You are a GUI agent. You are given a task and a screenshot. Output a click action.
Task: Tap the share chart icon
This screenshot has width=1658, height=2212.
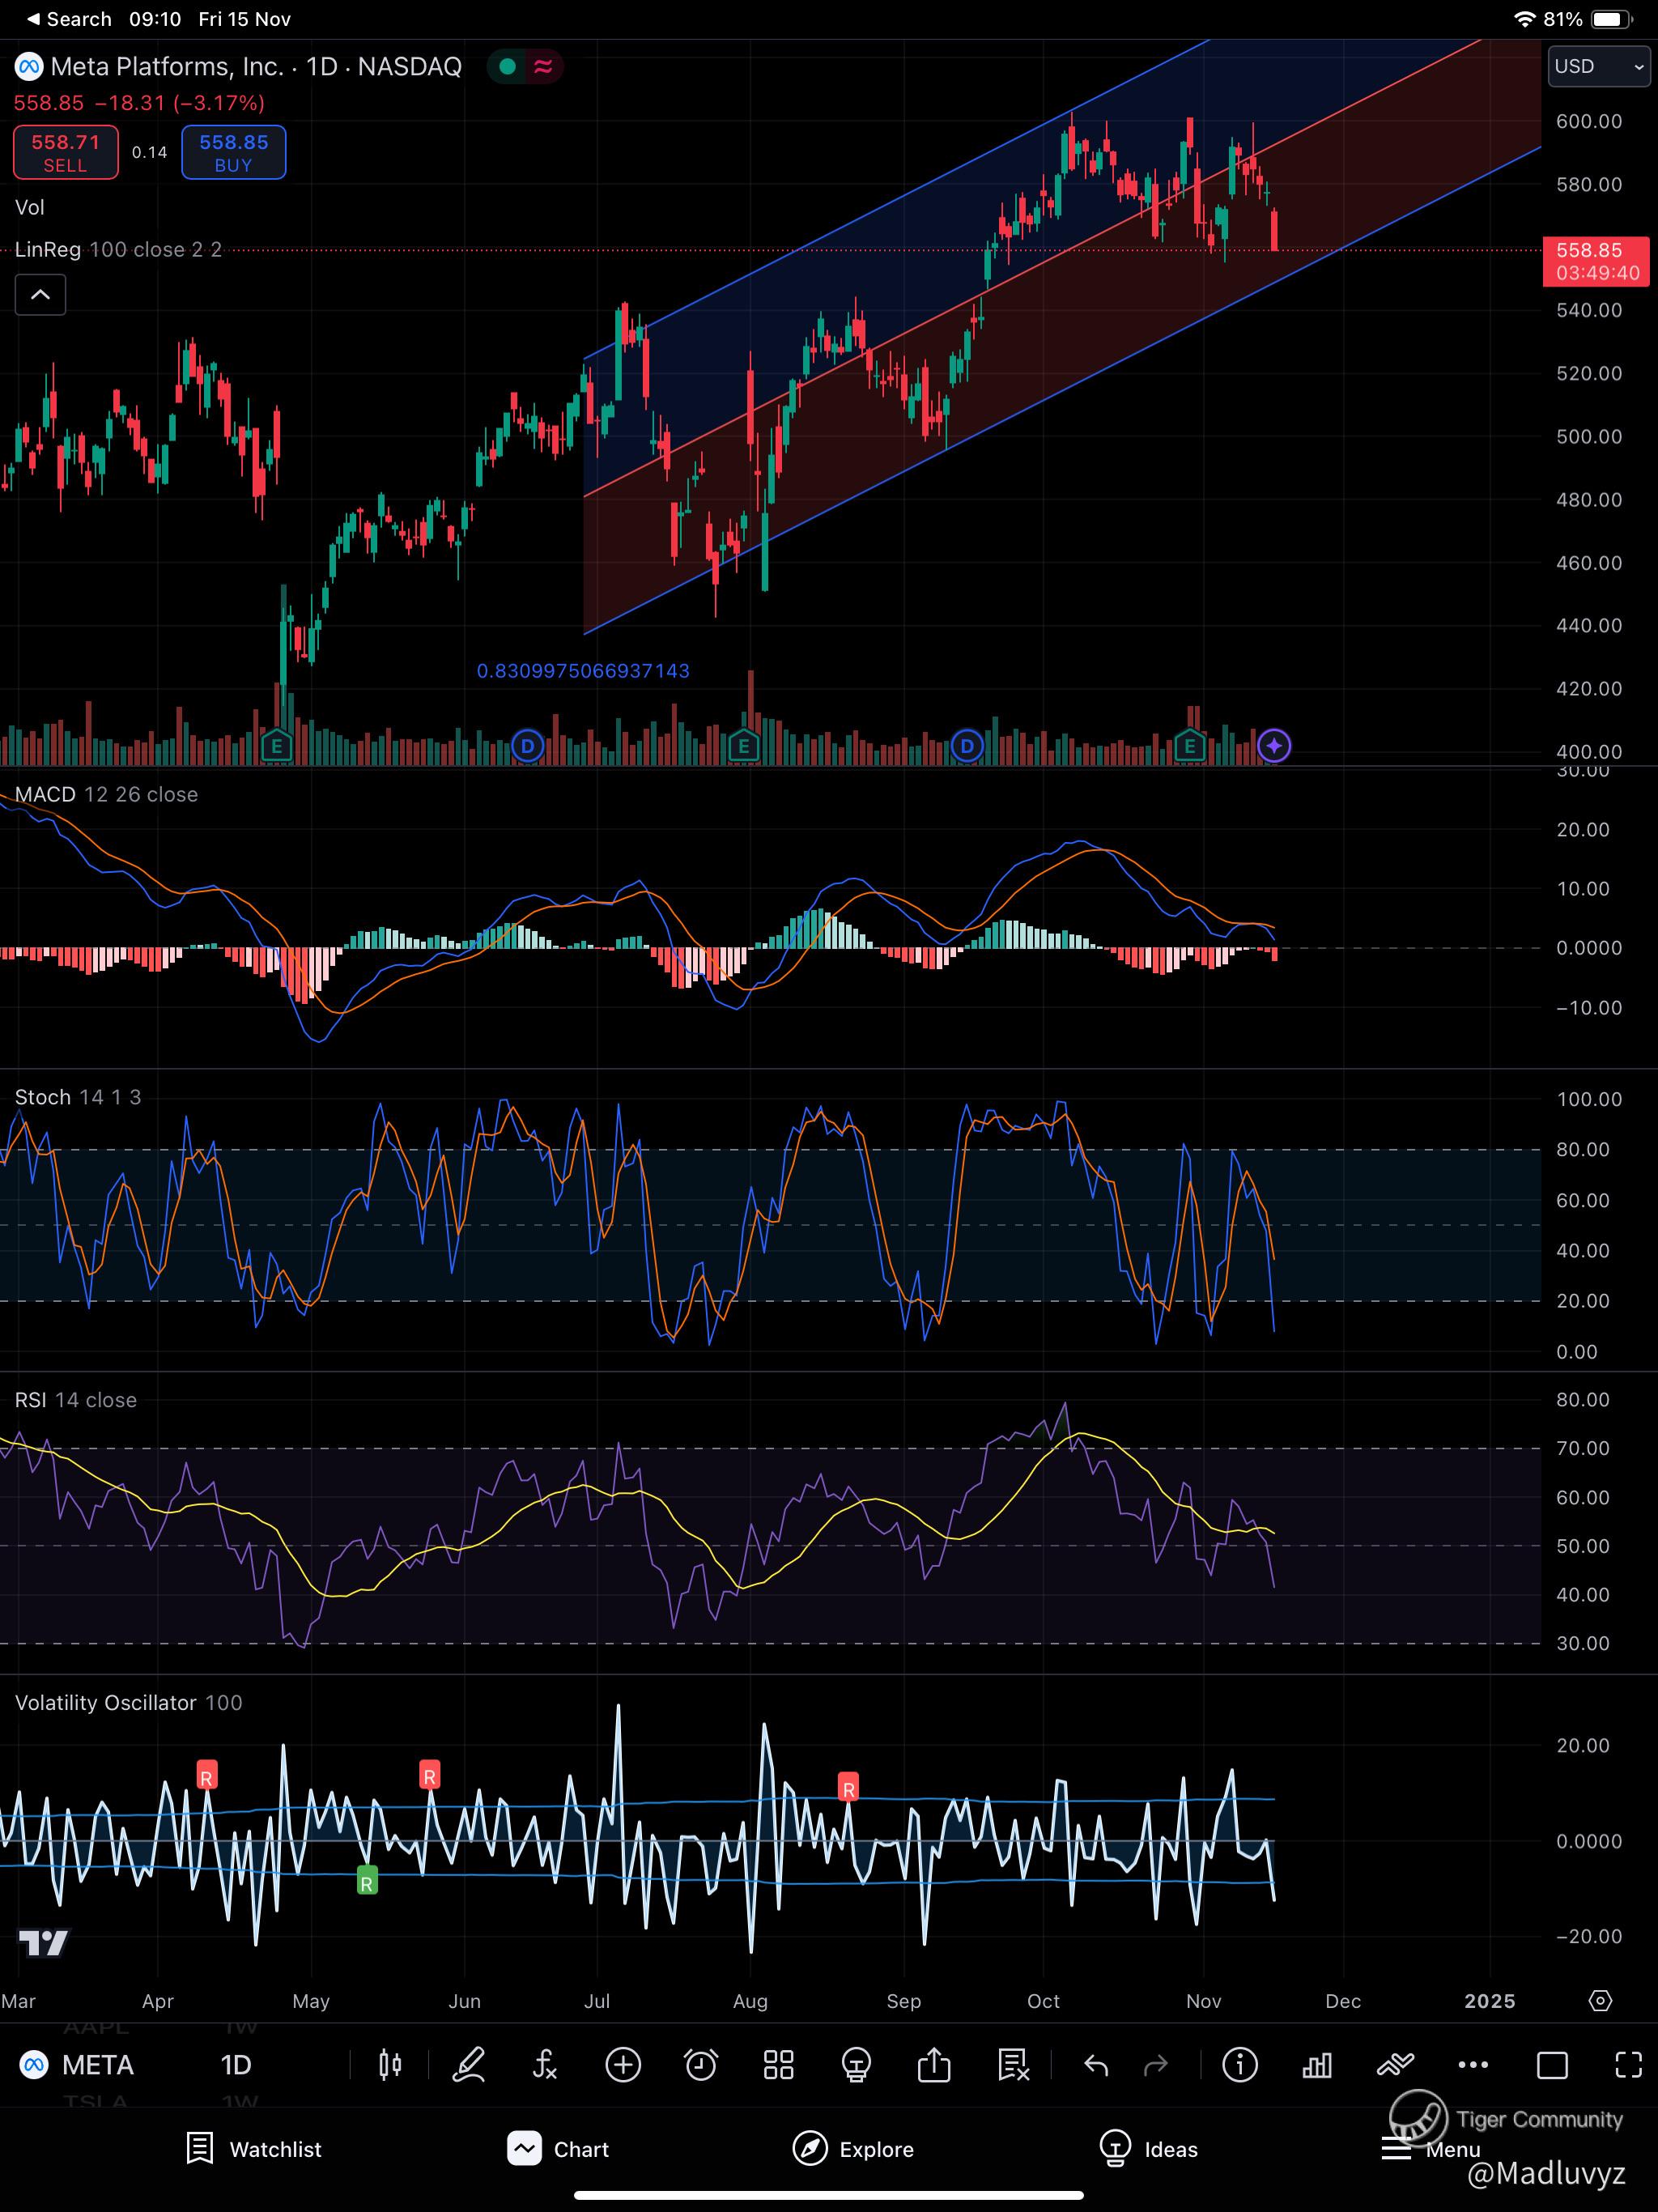point(934,2065)
